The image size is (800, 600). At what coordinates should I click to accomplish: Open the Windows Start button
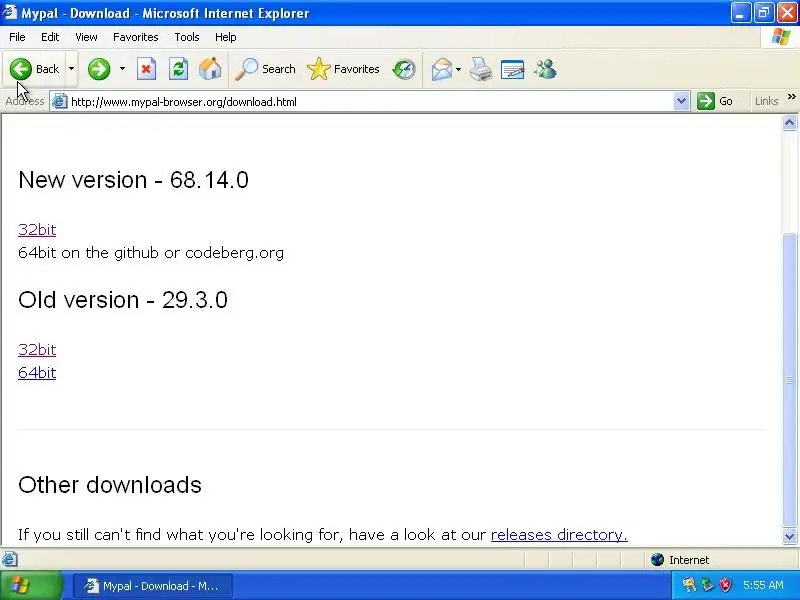tap(32, 585)
